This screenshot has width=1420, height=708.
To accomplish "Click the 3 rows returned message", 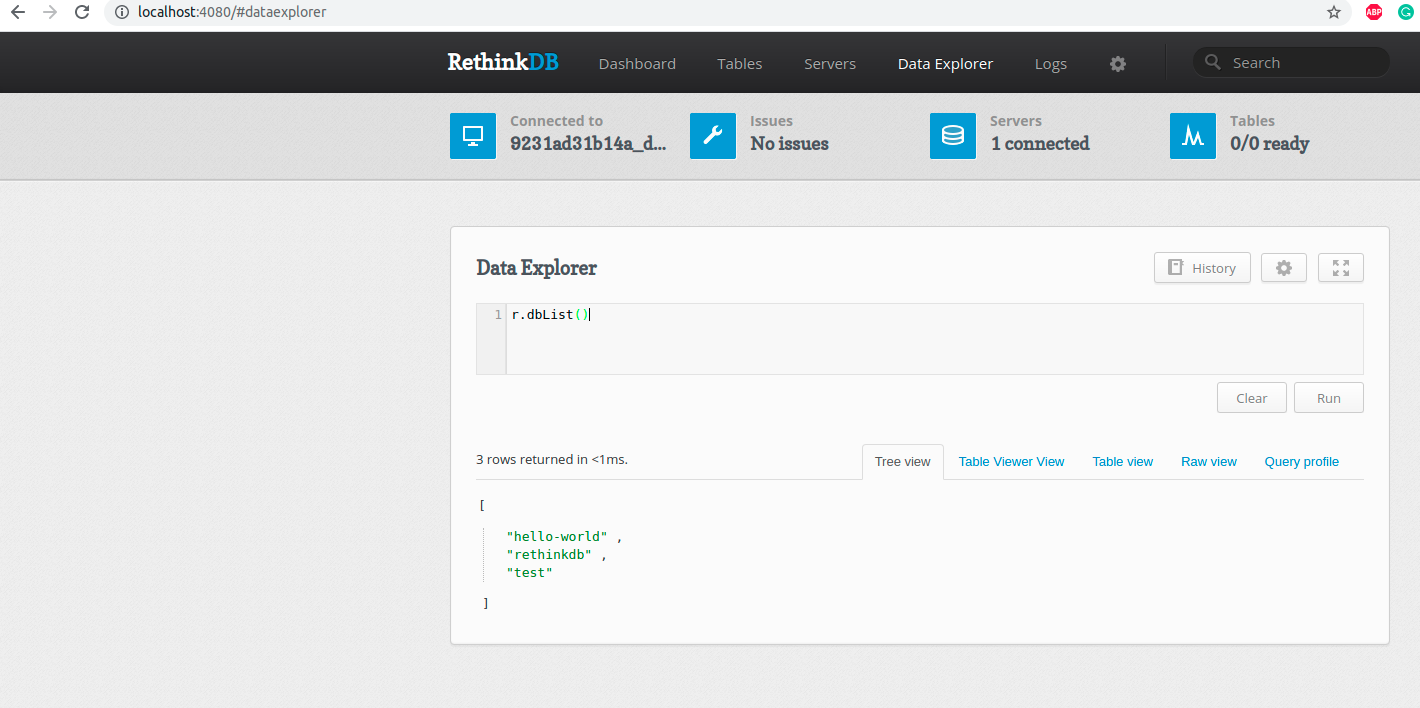I will pos(552,460).
